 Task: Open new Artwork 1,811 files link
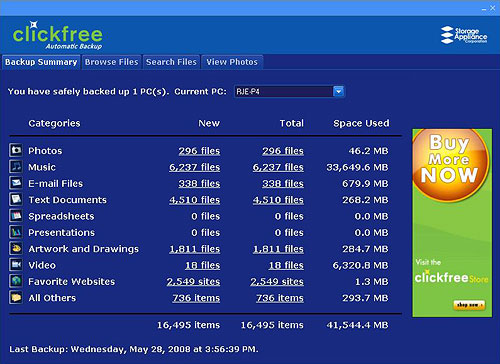195,249
